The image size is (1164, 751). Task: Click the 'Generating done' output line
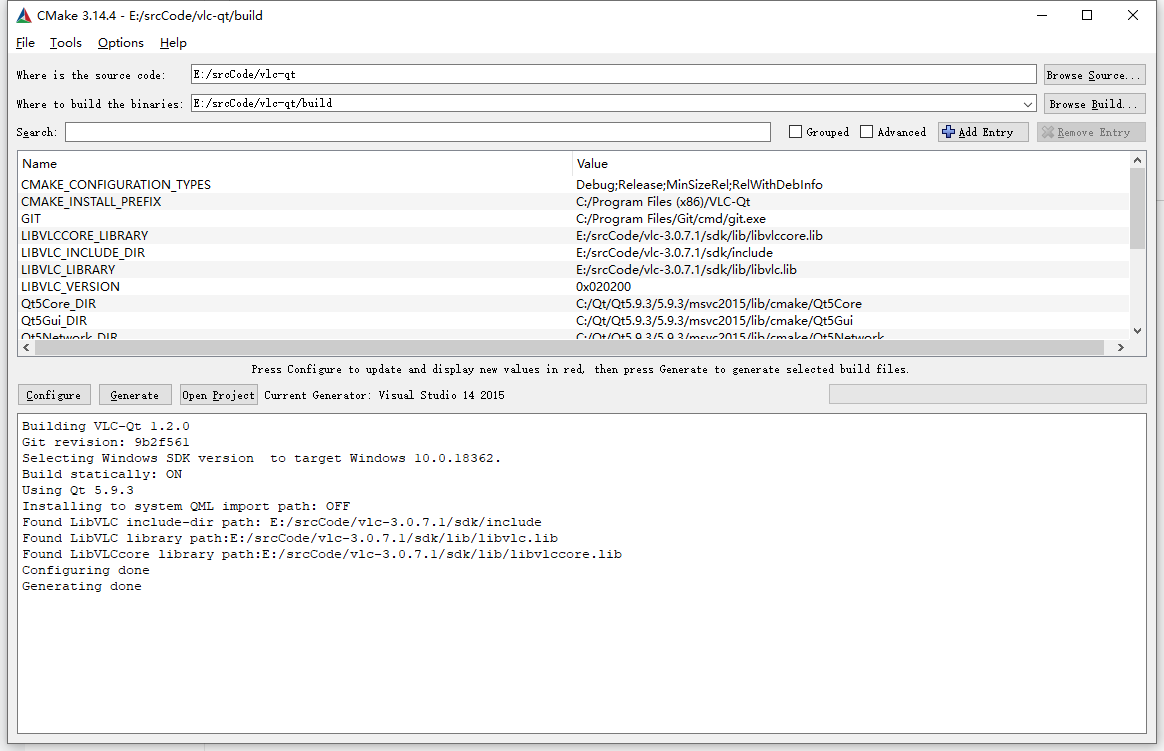point(82,586)
